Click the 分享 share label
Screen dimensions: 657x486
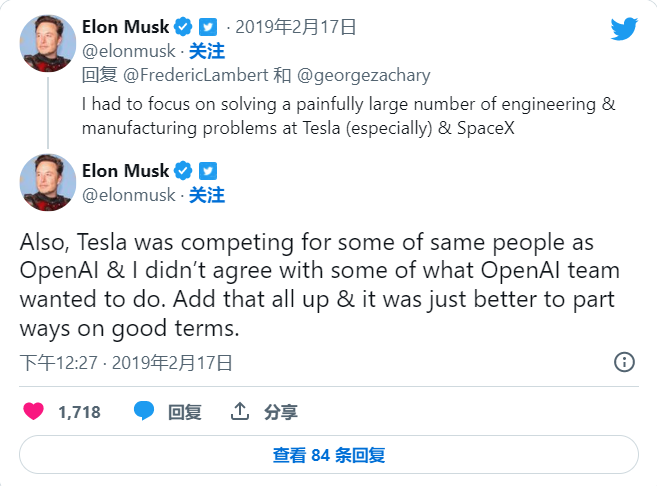(x=281, y=411)
